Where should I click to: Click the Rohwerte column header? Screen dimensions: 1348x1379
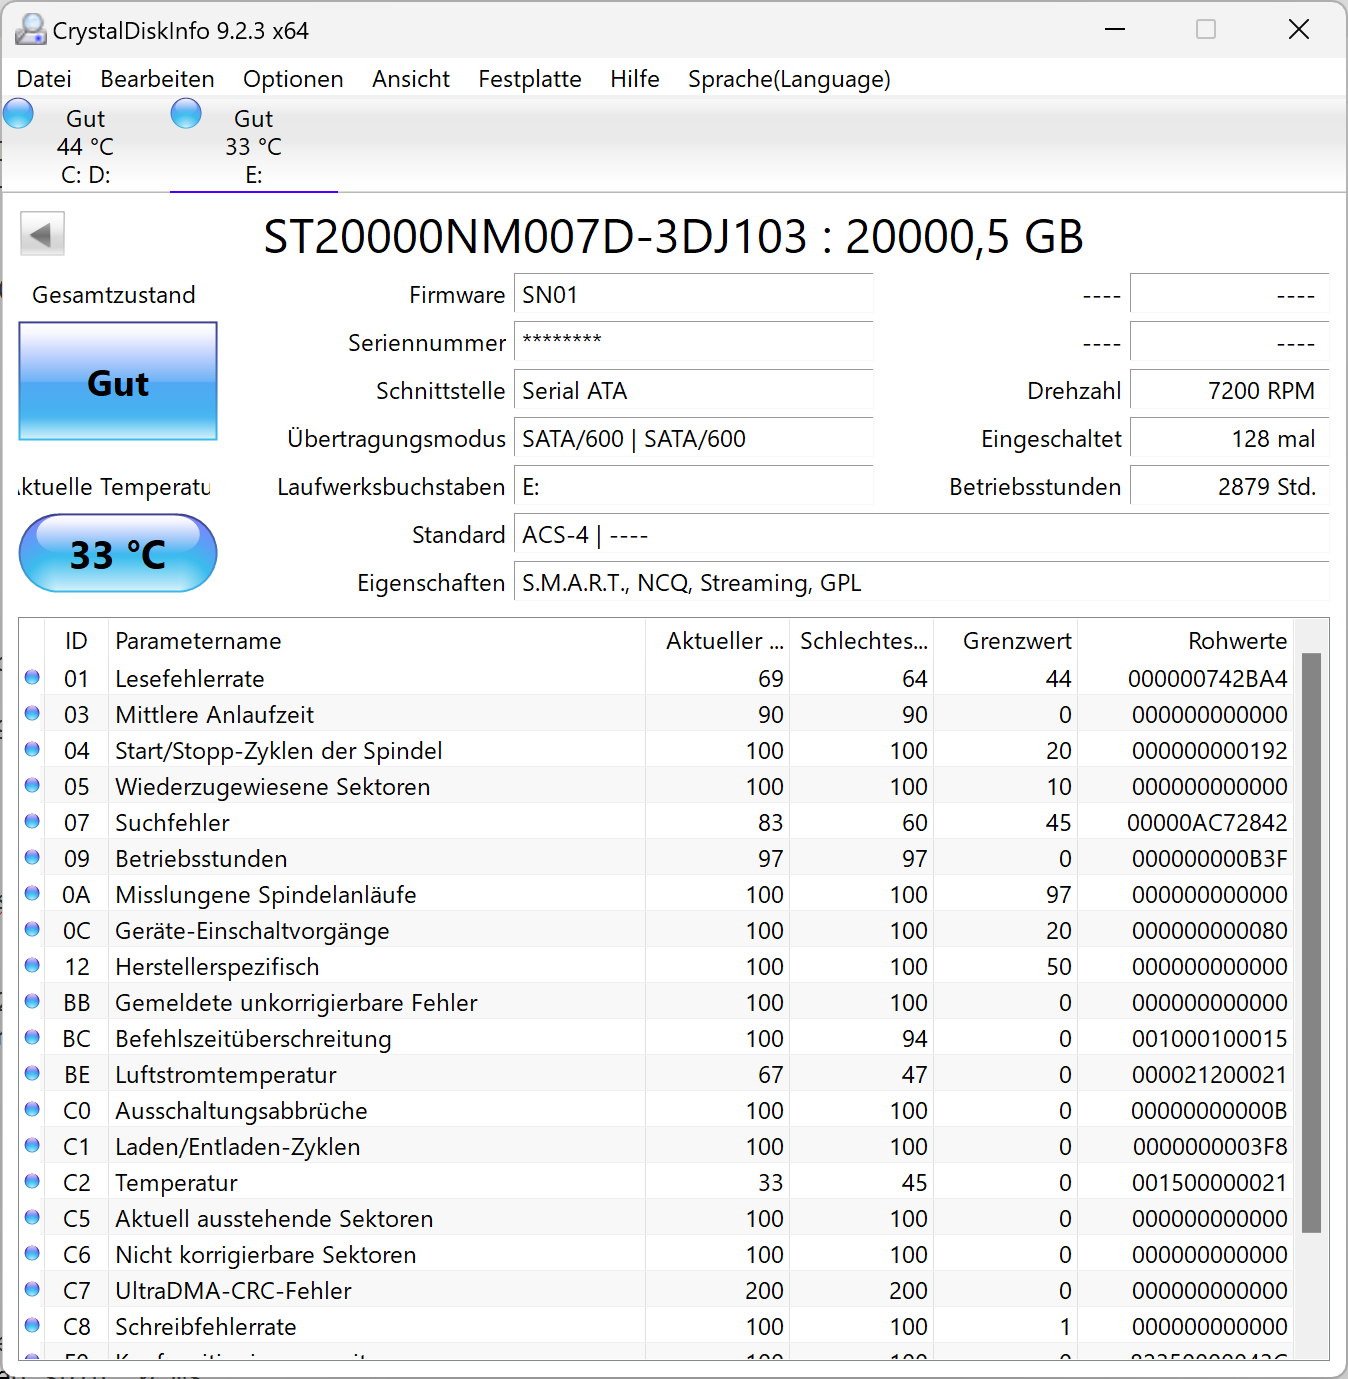1185,641
